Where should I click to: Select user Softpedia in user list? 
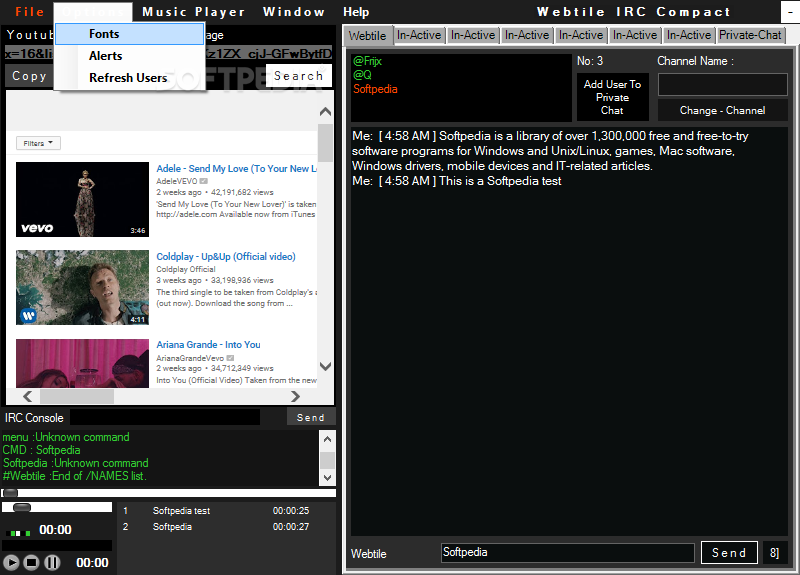pos(375,89)
